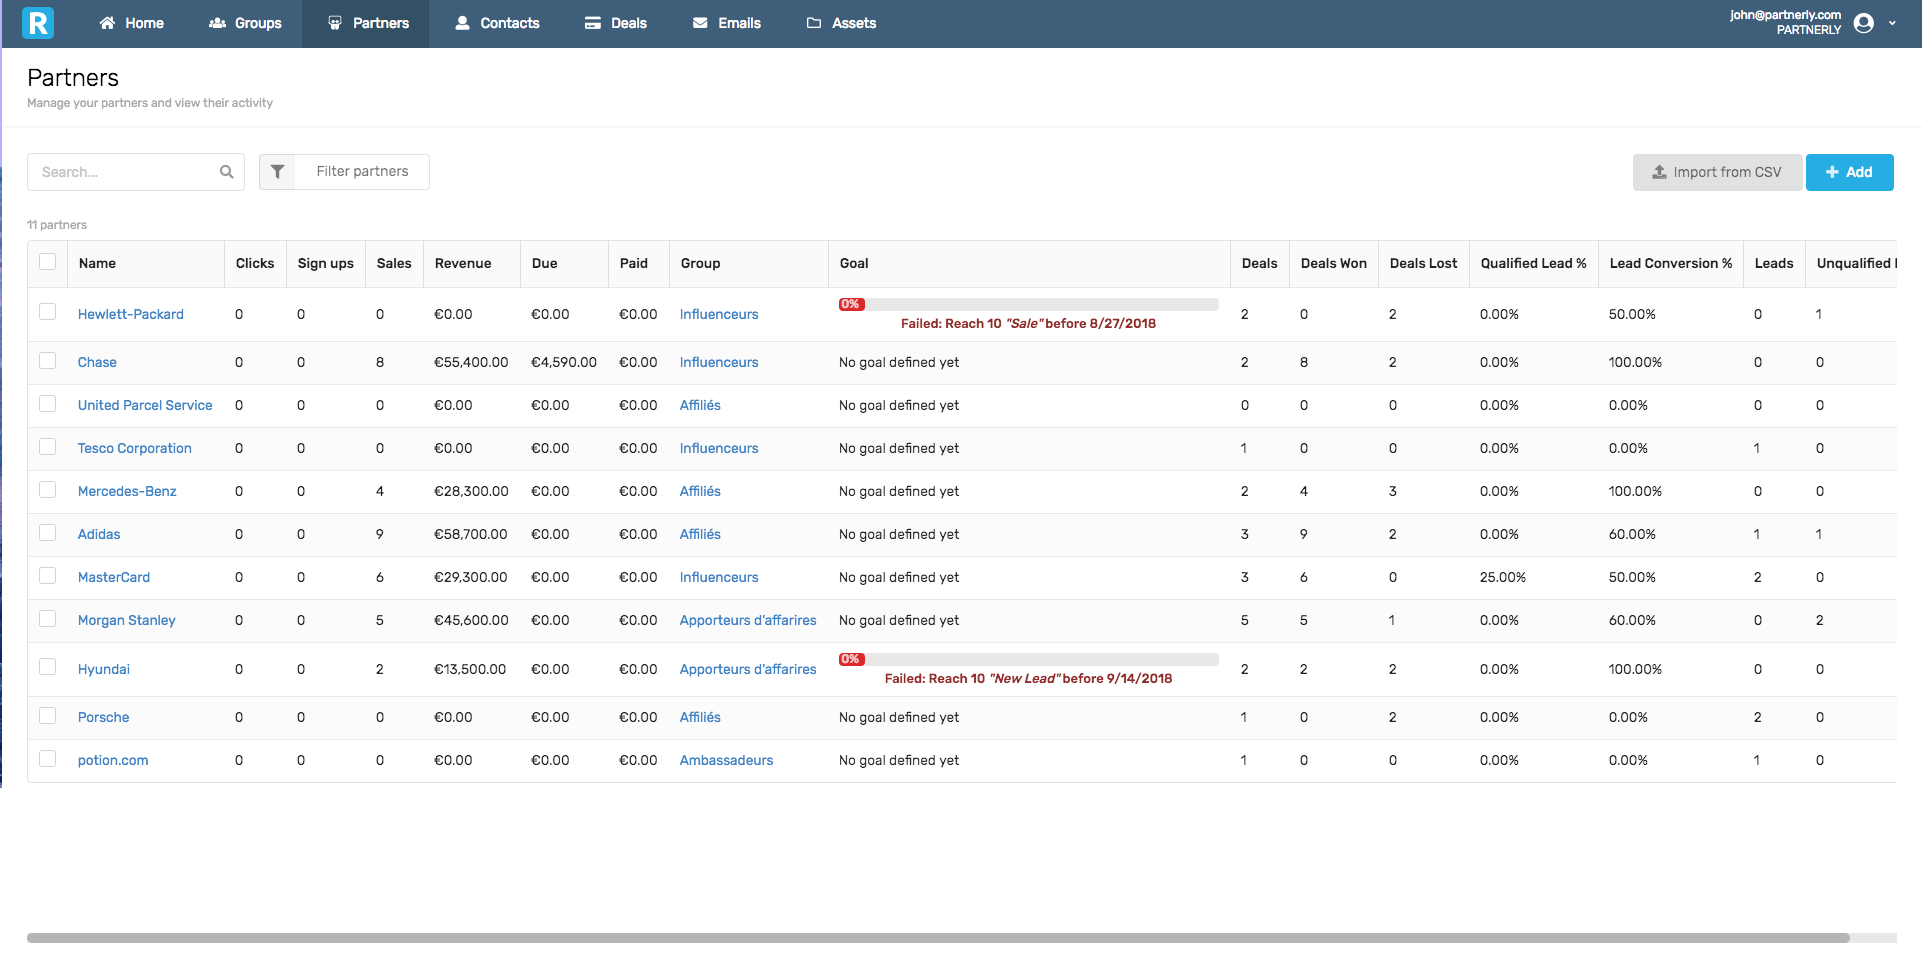This screenshot has width=1922, height=968.
Task: Go to the Assets menu
Action: 841,23
